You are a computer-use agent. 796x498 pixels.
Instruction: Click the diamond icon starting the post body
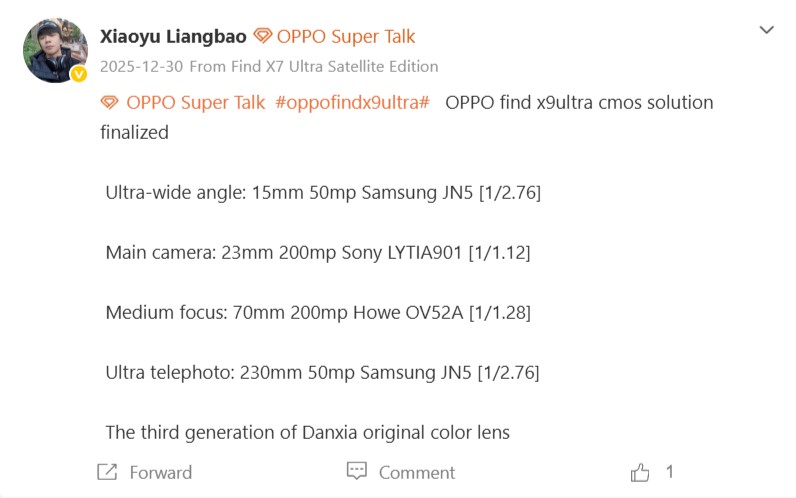tap(110, 102)
